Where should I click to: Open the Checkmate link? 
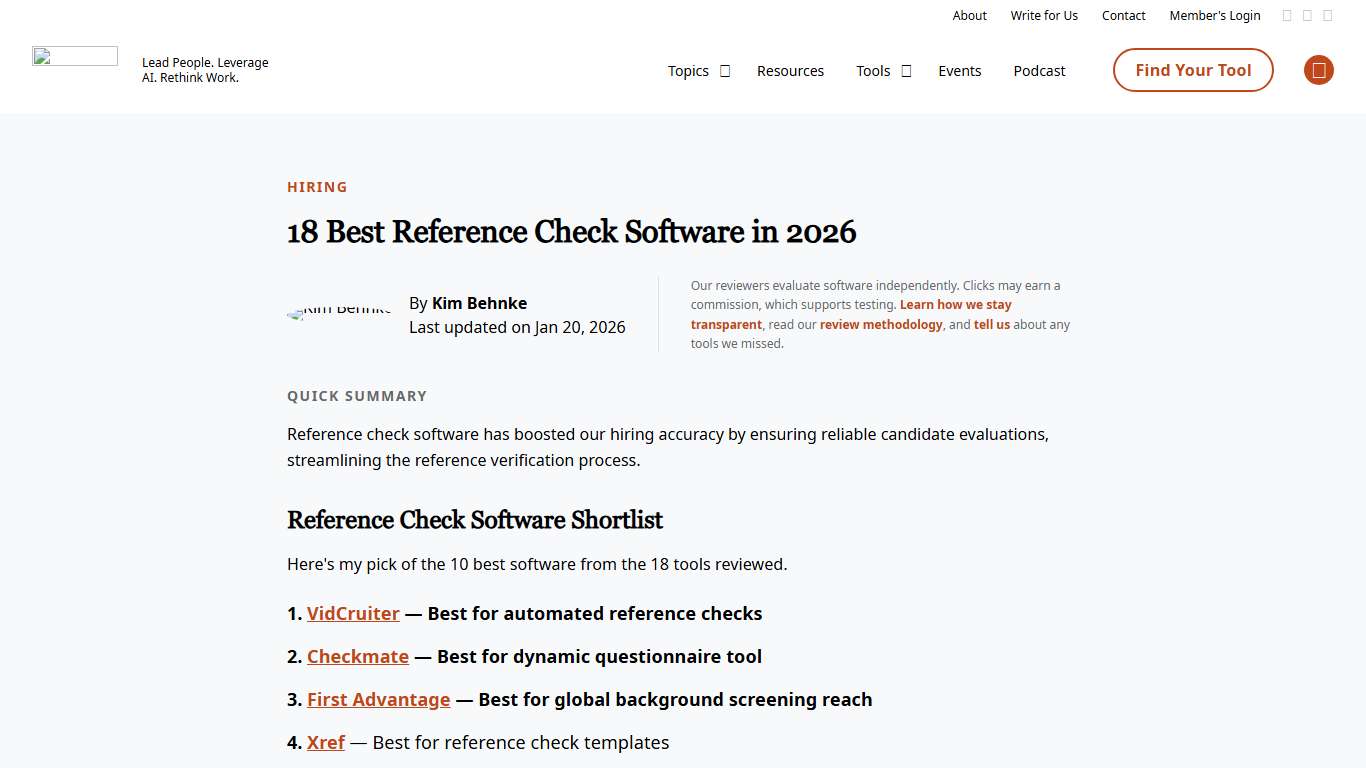357,656
